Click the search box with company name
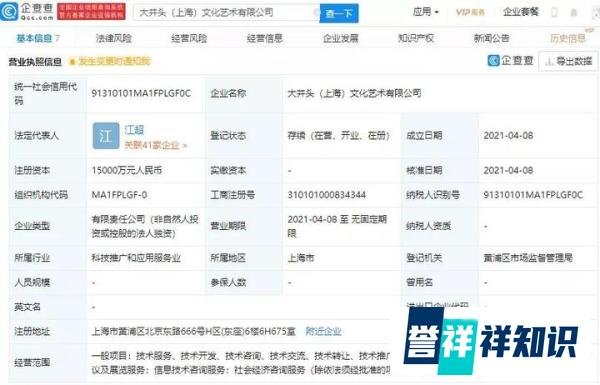 click(x=227, y=13)
